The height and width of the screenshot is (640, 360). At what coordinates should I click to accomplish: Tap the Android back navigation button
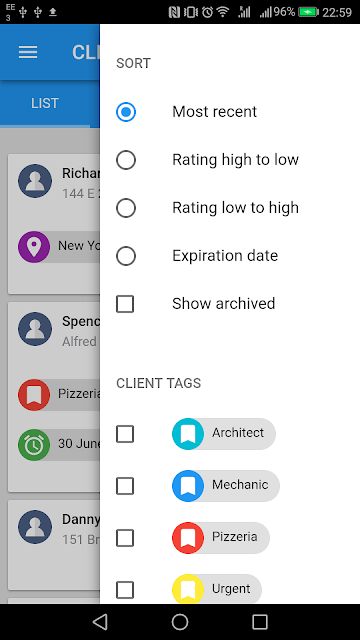coord(100,622)
